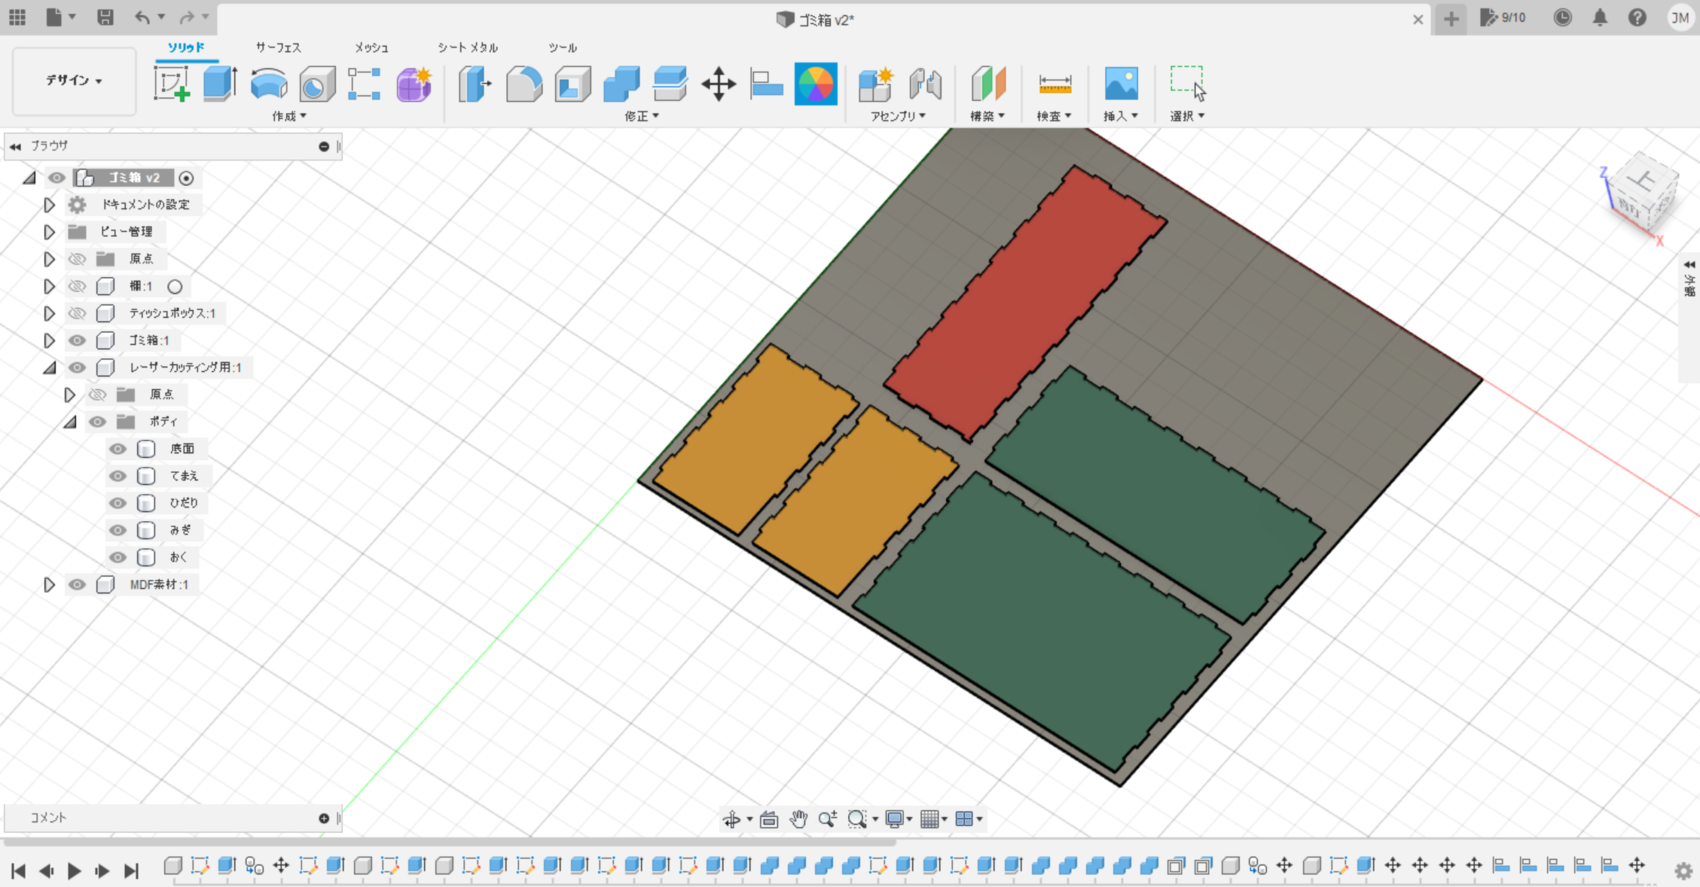This screenshot has width=1700, height=887.
Task: Open the 検査 menu
Action: click(1054, 116)
